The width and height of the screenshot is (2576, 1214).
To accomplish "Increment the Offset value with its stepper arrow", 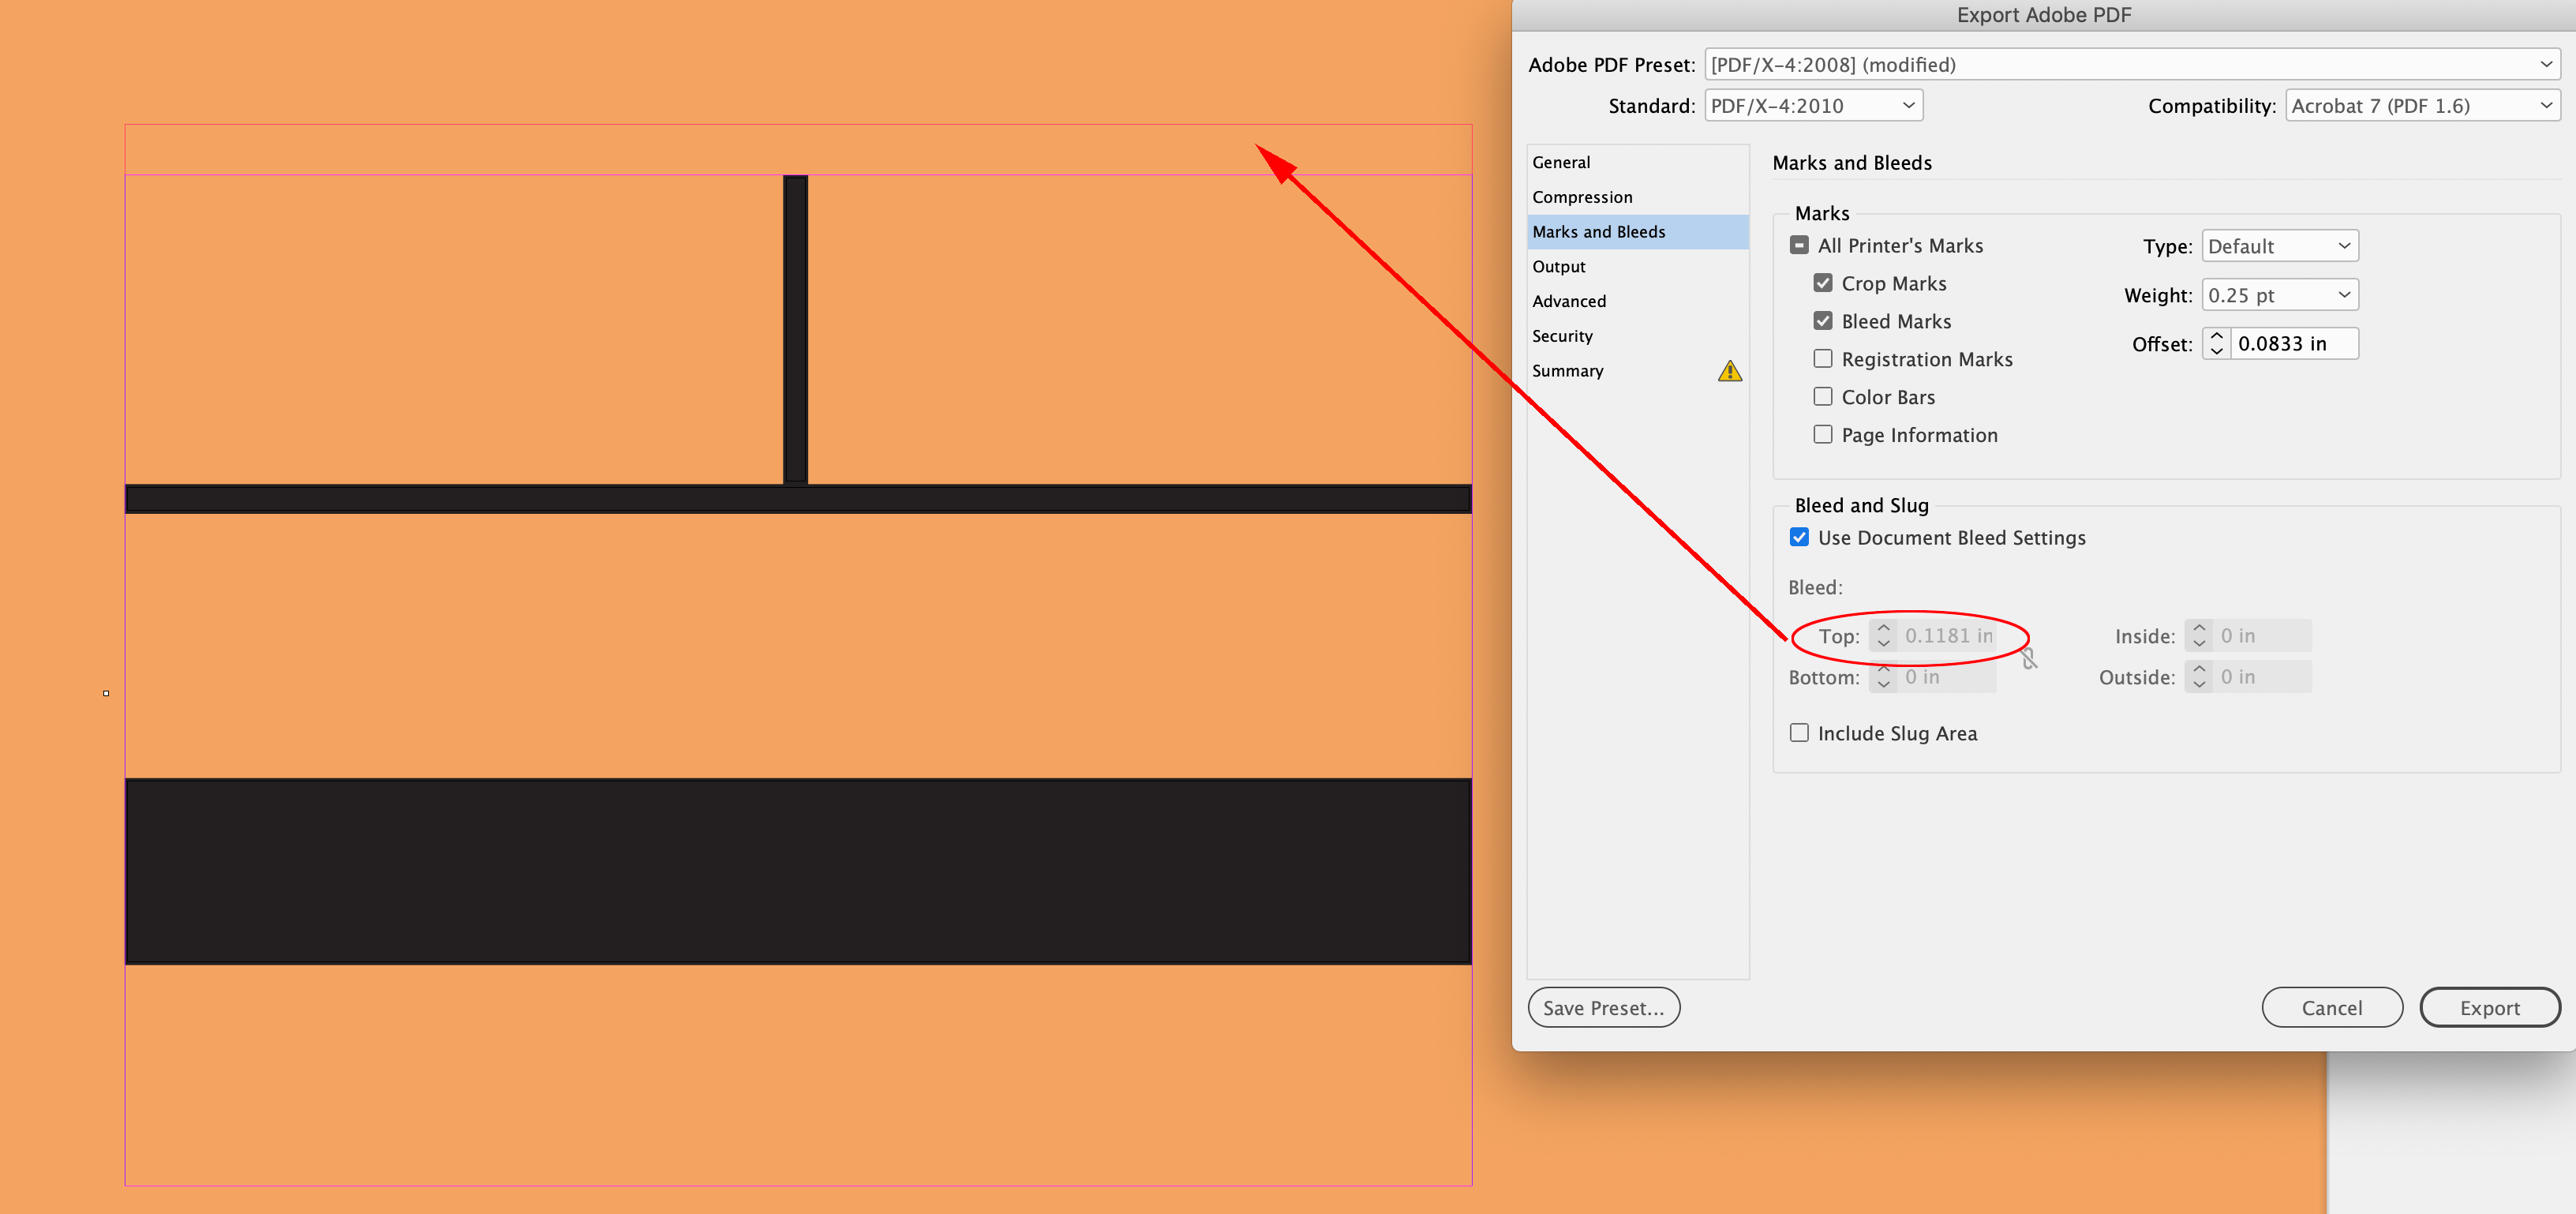I will [2217, 337].
